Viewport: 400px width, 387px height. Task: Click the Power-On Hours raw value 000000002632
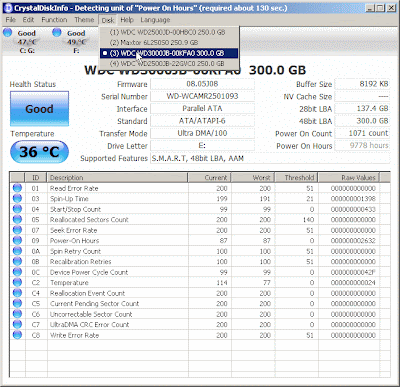(x=353, y=241)
